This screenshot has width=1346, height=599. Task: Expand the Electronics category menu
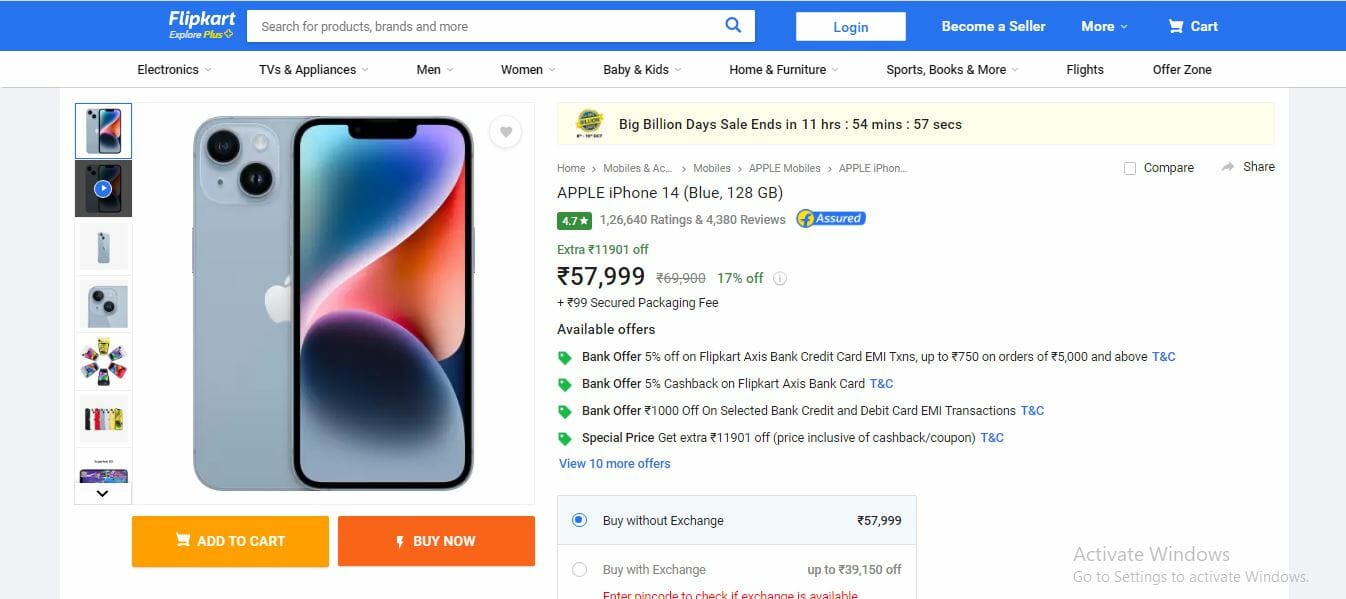coord(174,69)
